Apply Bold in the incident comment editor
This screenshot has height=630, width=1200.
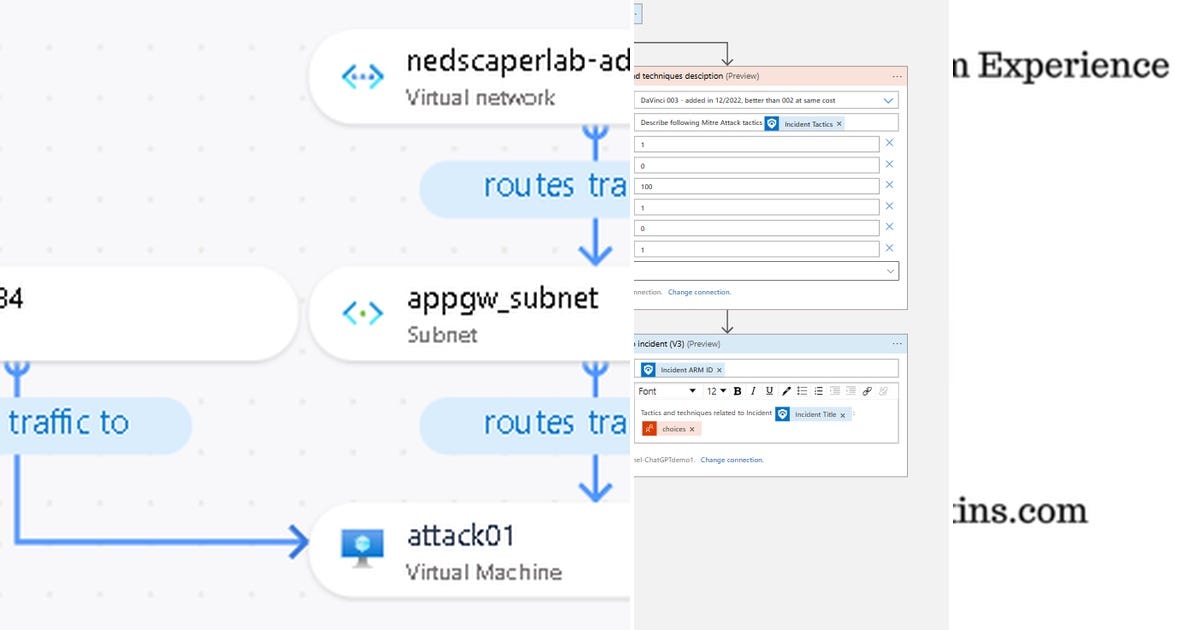pyautogui.click(x=738, y=391)
